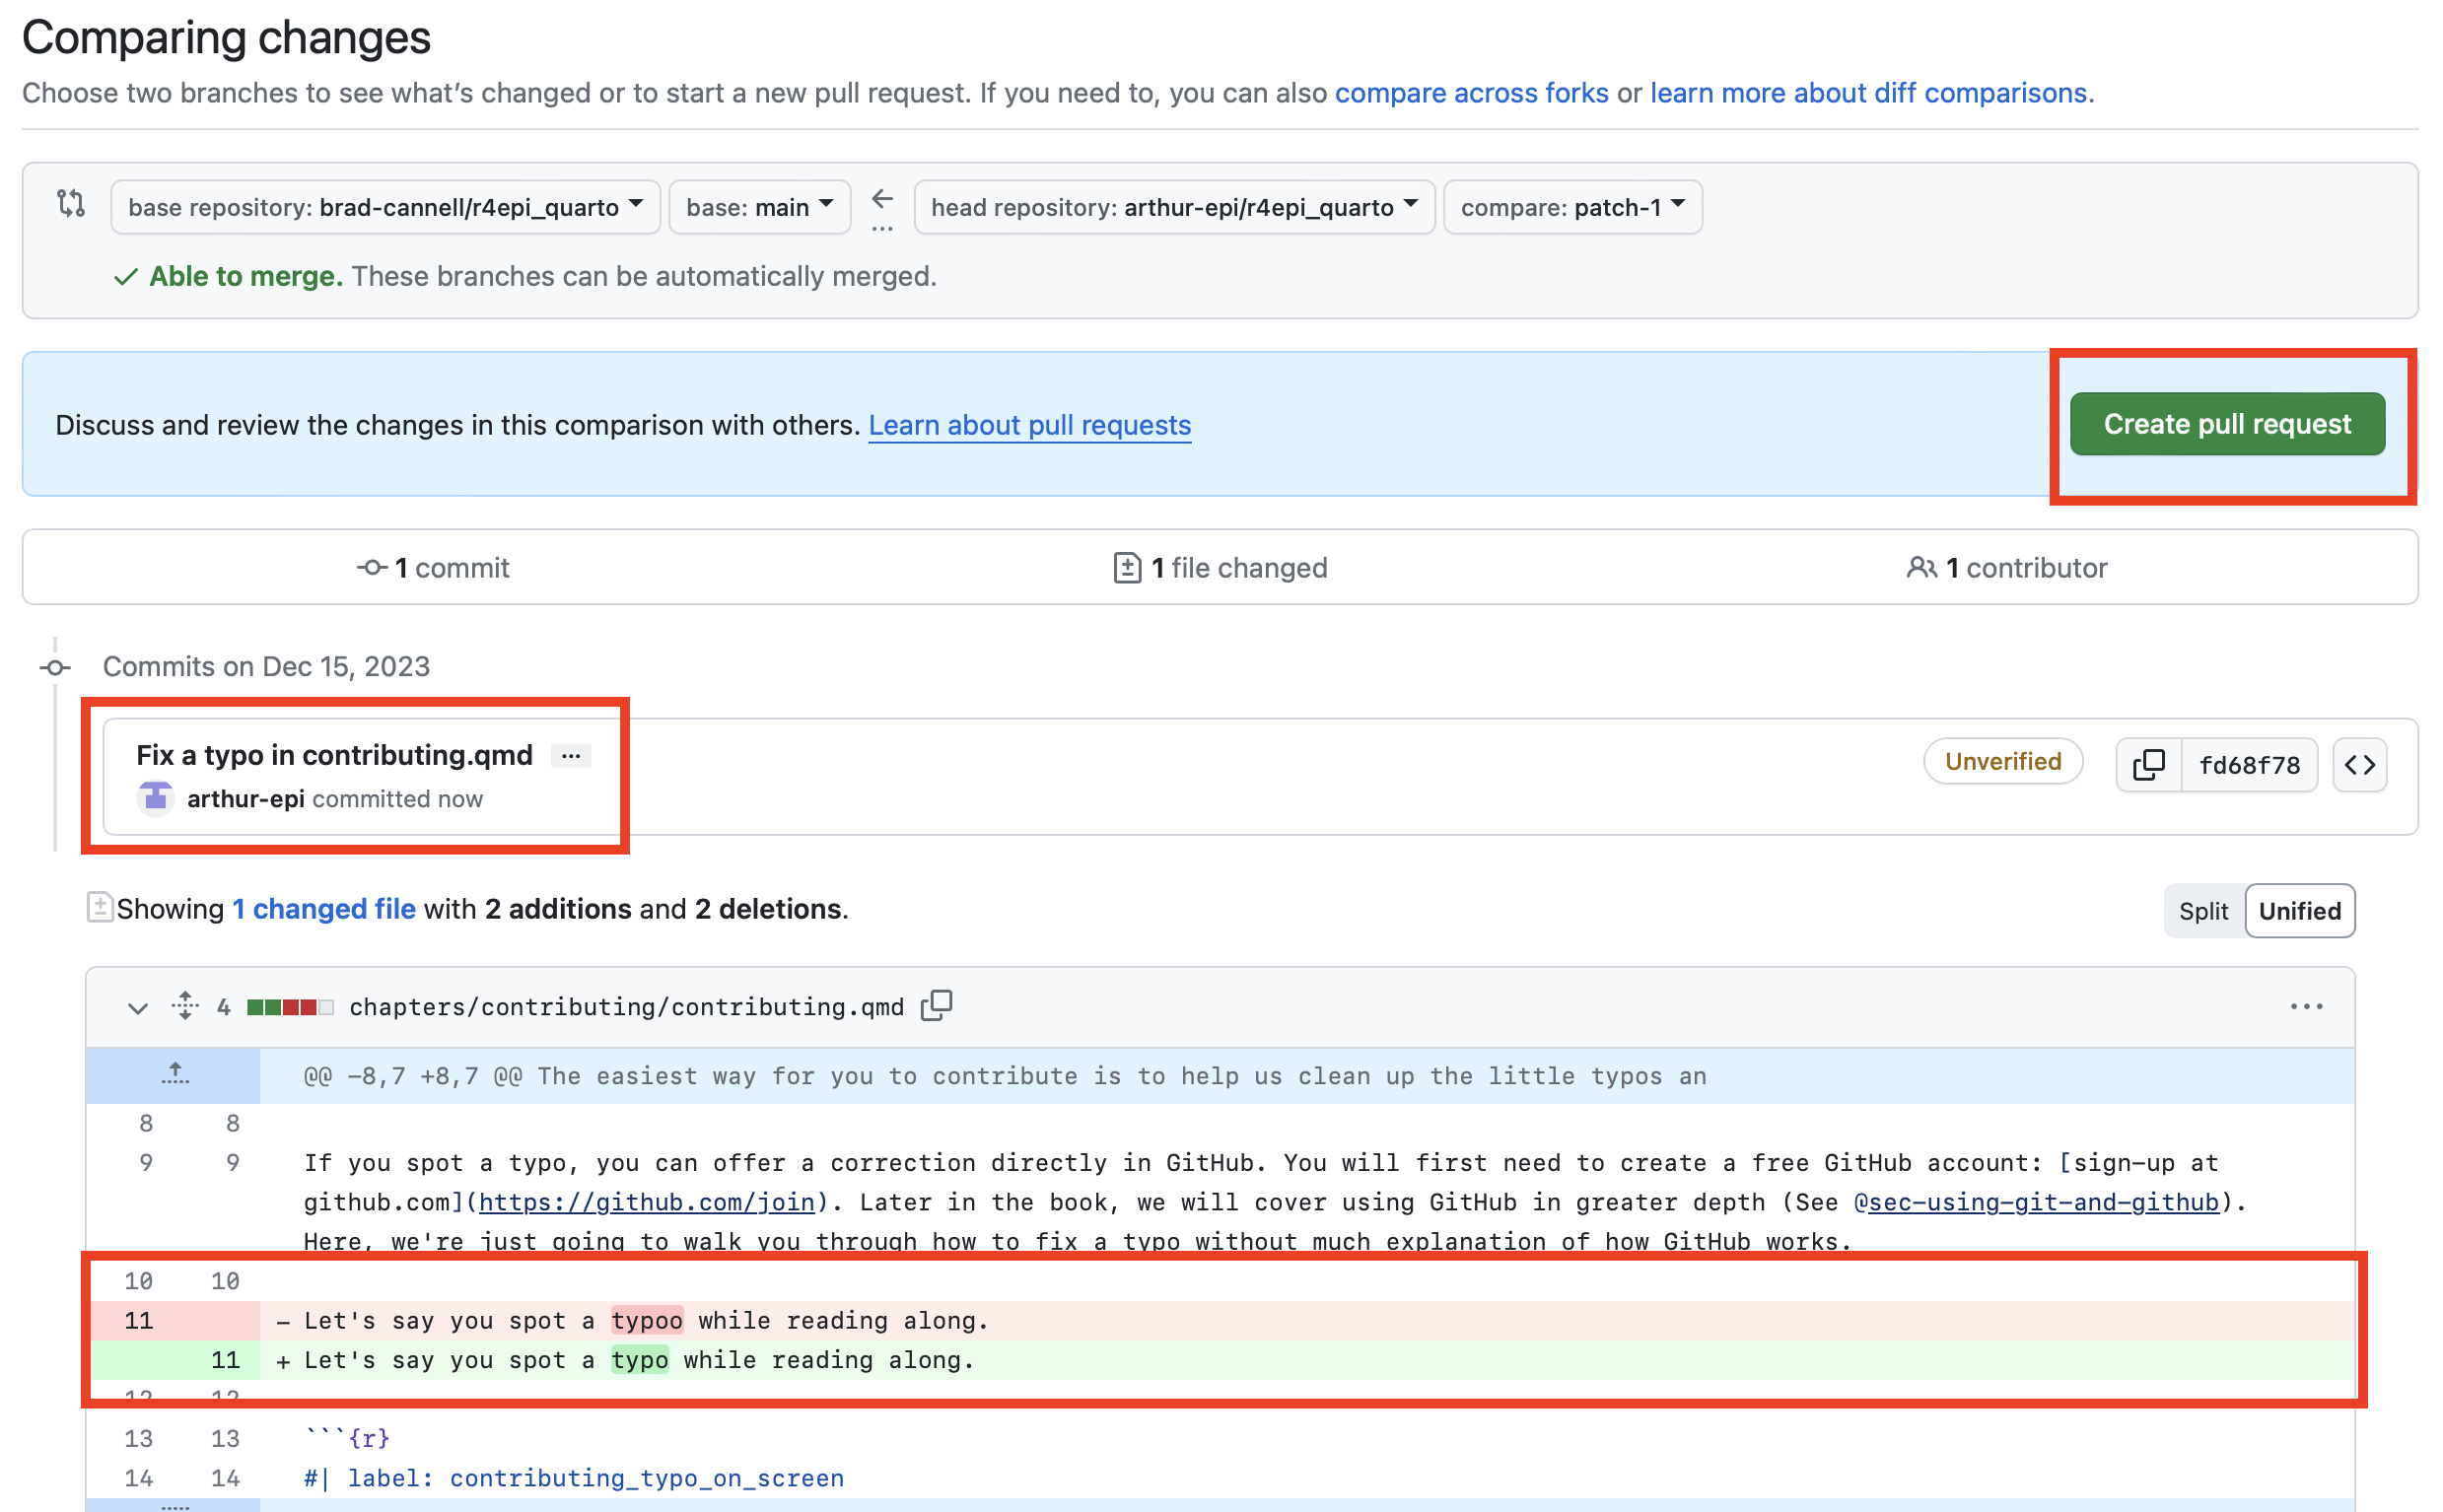Image resolution: width=2443 pixels, height=1512 pixels.
Task: Open the arthur-epi author link
Action: [x=245, y=799]
